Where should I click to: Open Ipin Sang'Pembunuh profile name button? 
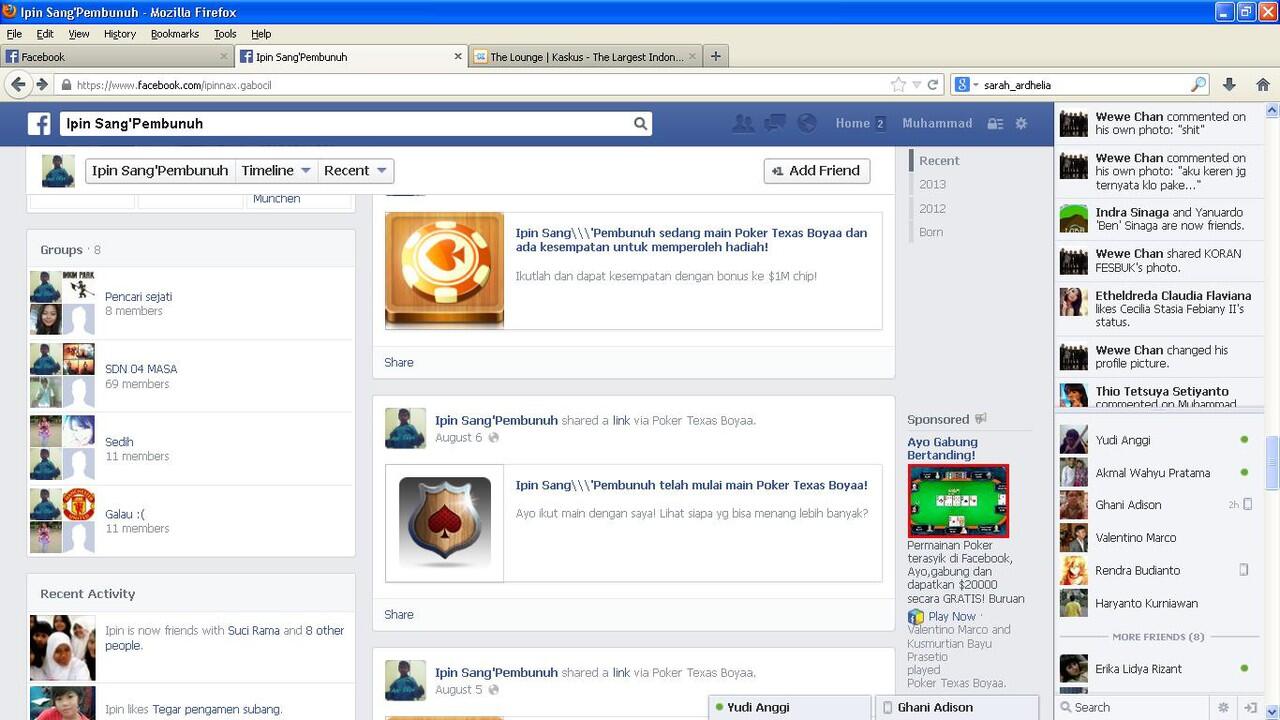click(x=160, y=171)
